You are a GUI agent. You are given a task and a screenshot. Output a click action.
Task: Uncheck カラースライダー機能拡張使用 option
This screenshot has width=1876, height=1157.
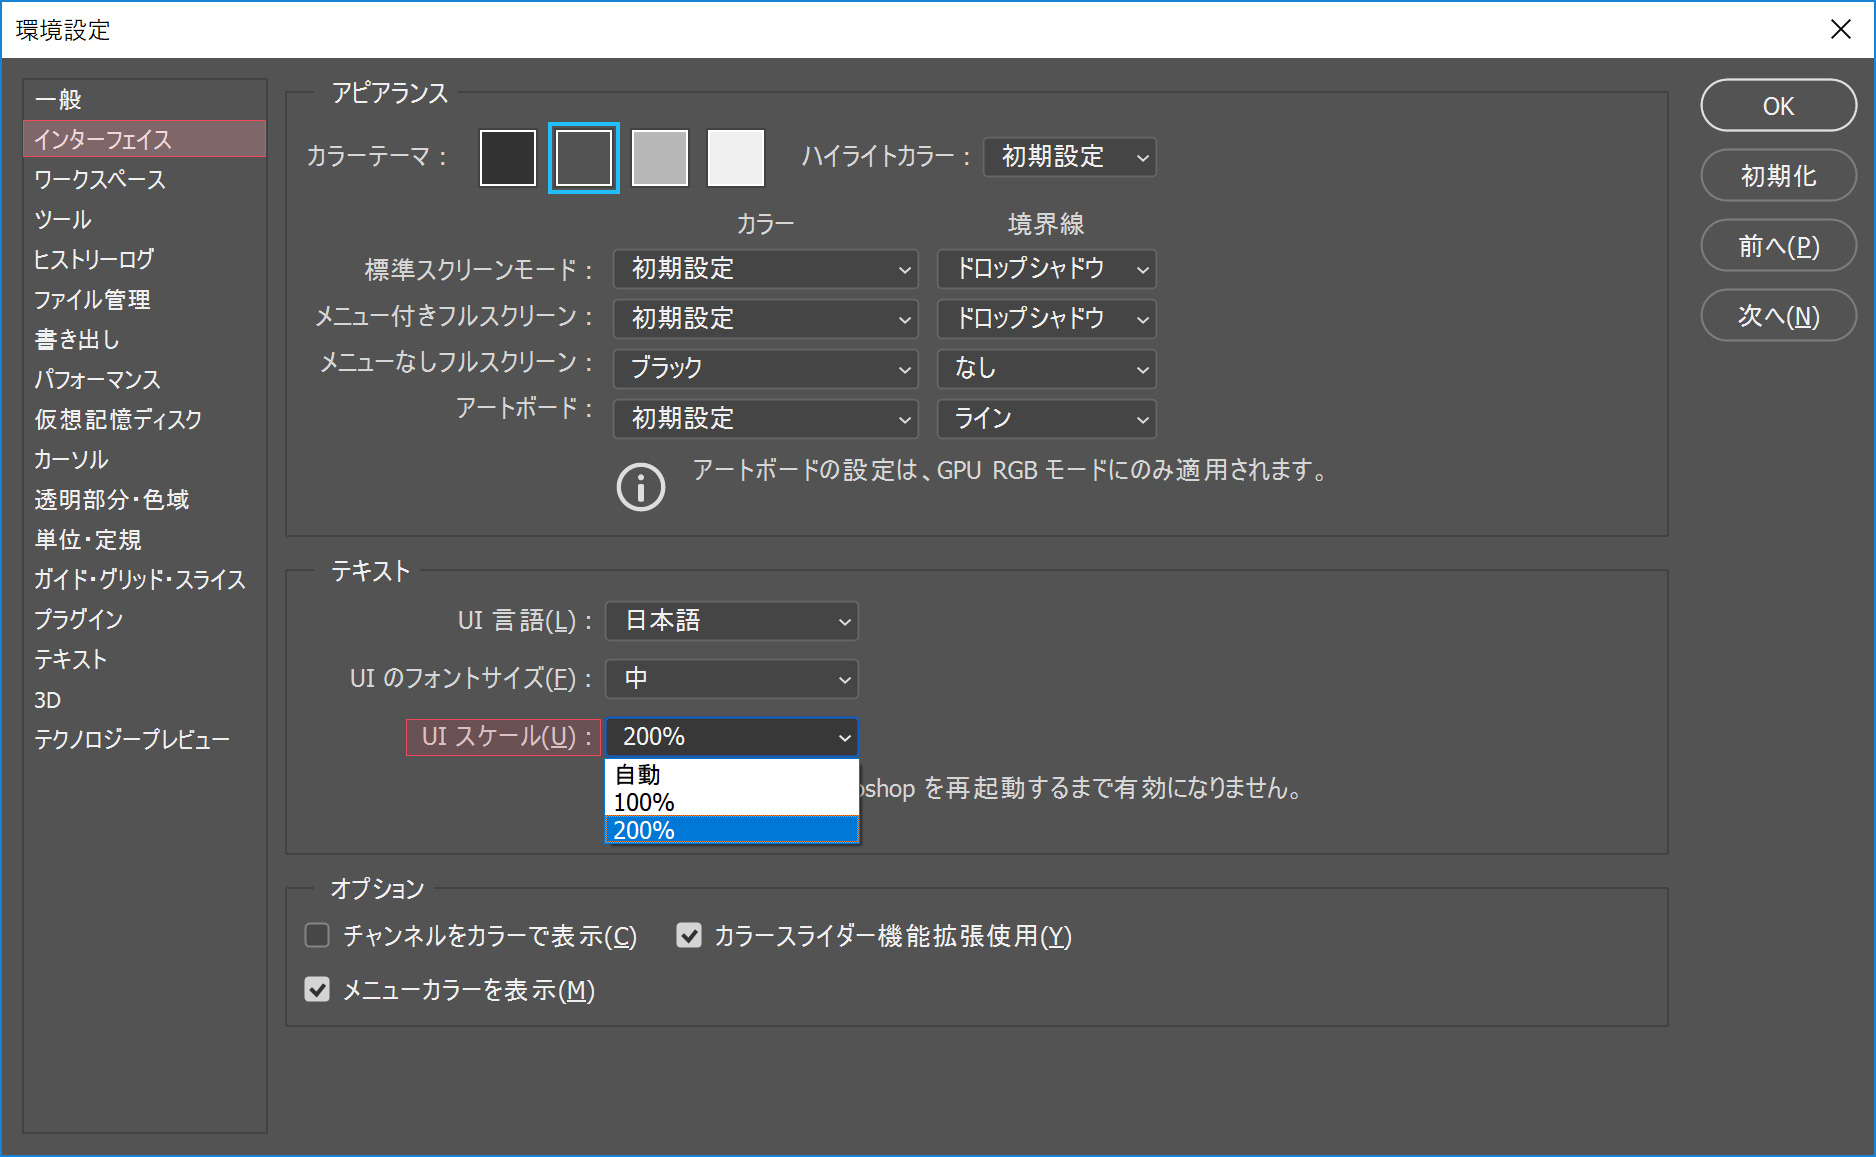(689, 936)
